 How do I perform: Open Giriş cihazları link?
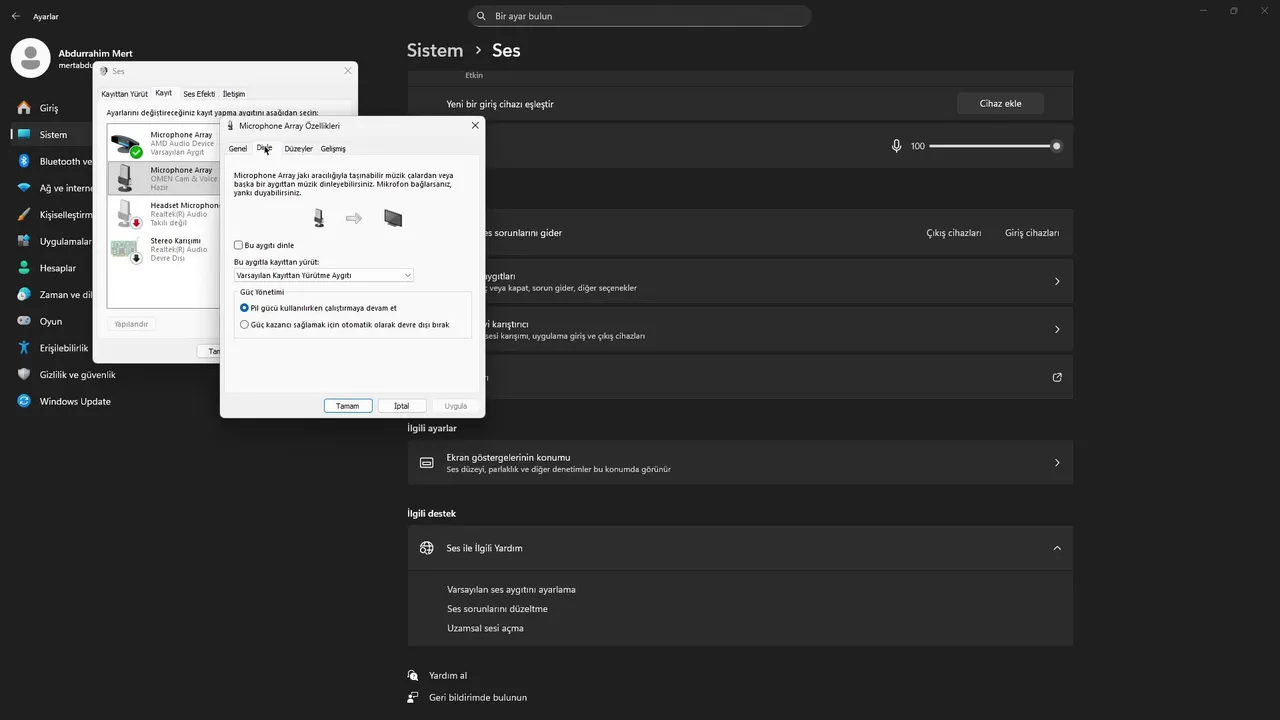(1032, 233)
